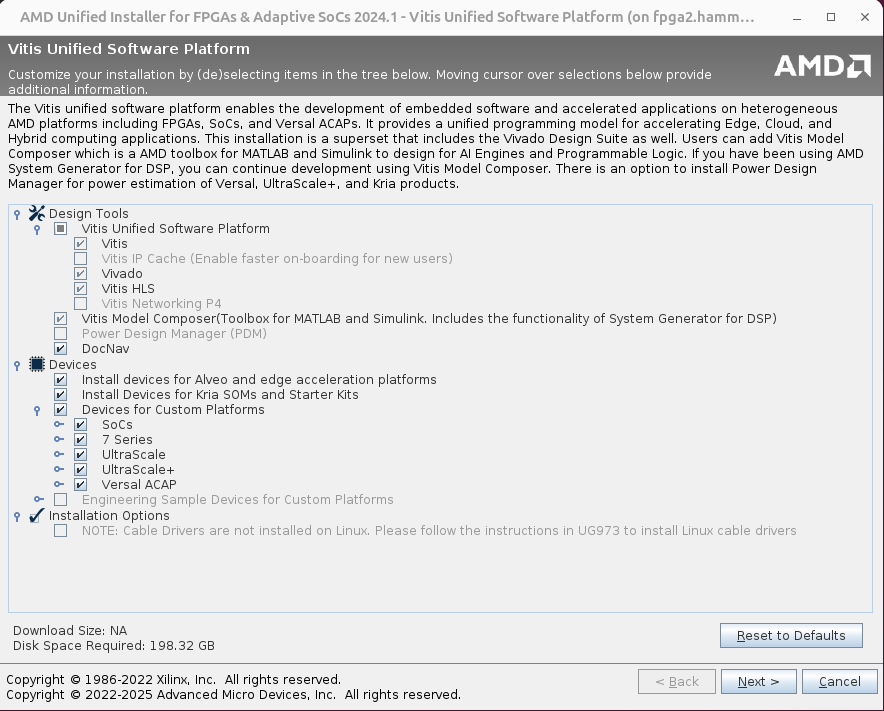Image resolution: width=884 pixels, height=711 pixels.
Task: Toggle Kria SOMs and Starter Kits checkbox
Action: [x=61, y=395]
